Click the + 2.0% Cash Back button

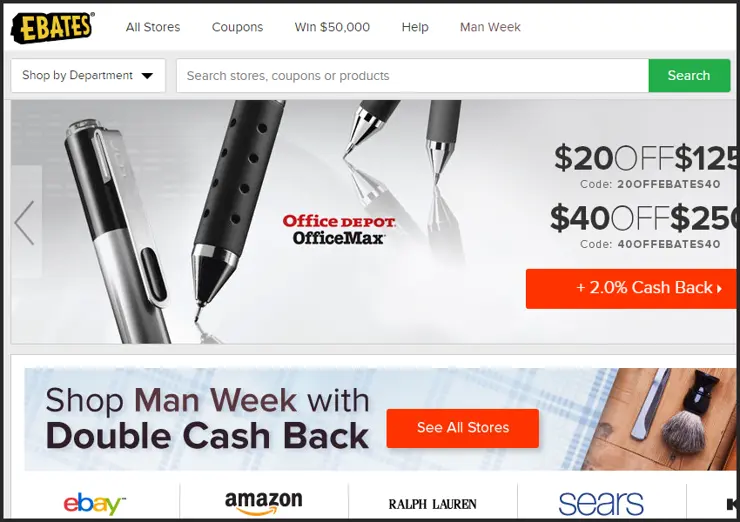click(631, 288)
